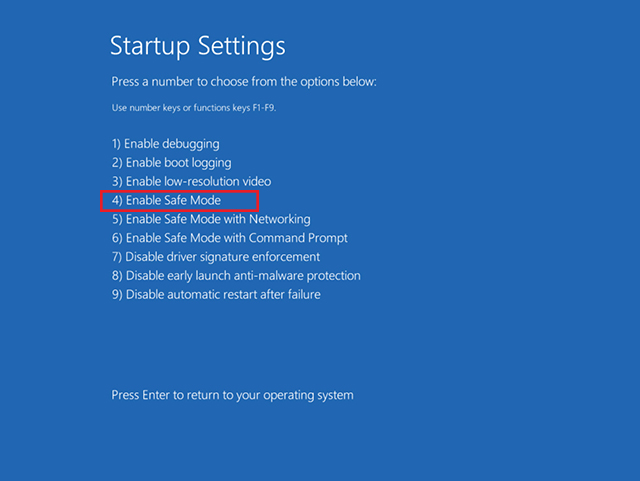The image size is (640, 481).
Task: Select Enable low-resolution video
Action: pos(191,182)
